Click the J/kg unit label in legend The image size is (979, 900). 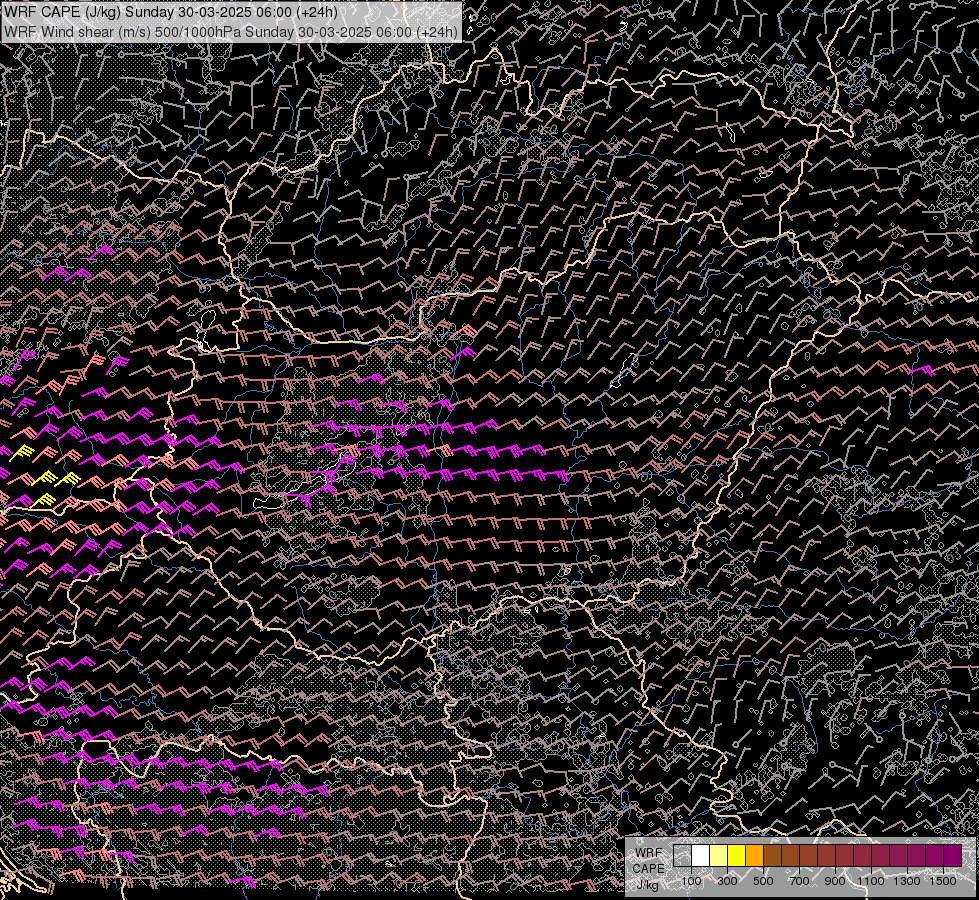648,885
